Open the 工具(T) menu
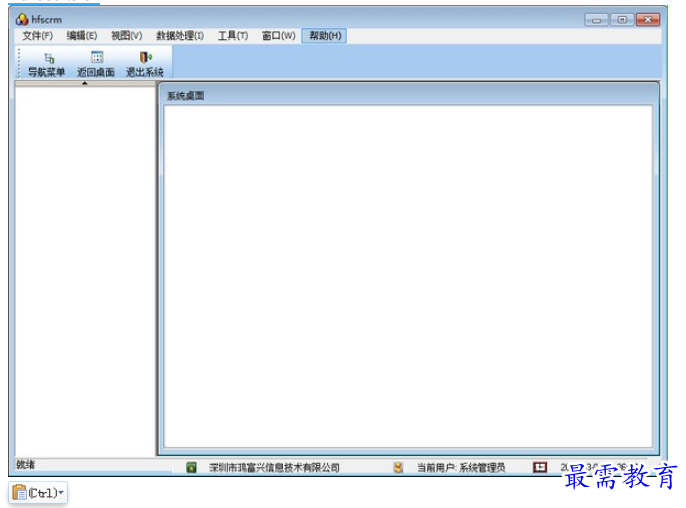 [x=233, y=35]
